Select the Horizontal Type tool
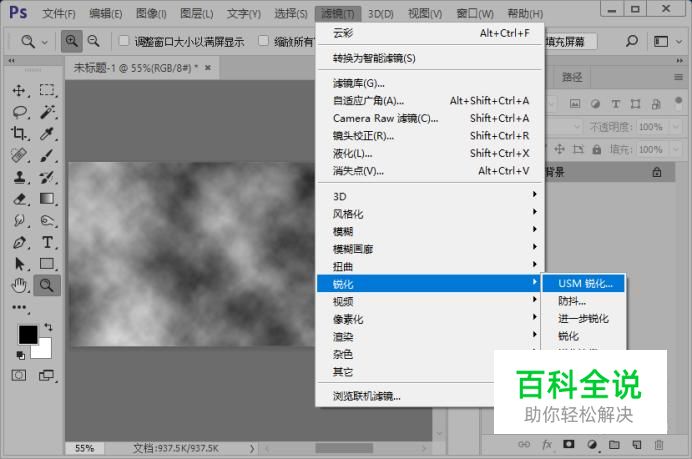Viewport: 692px width, 459px height. 47,242
